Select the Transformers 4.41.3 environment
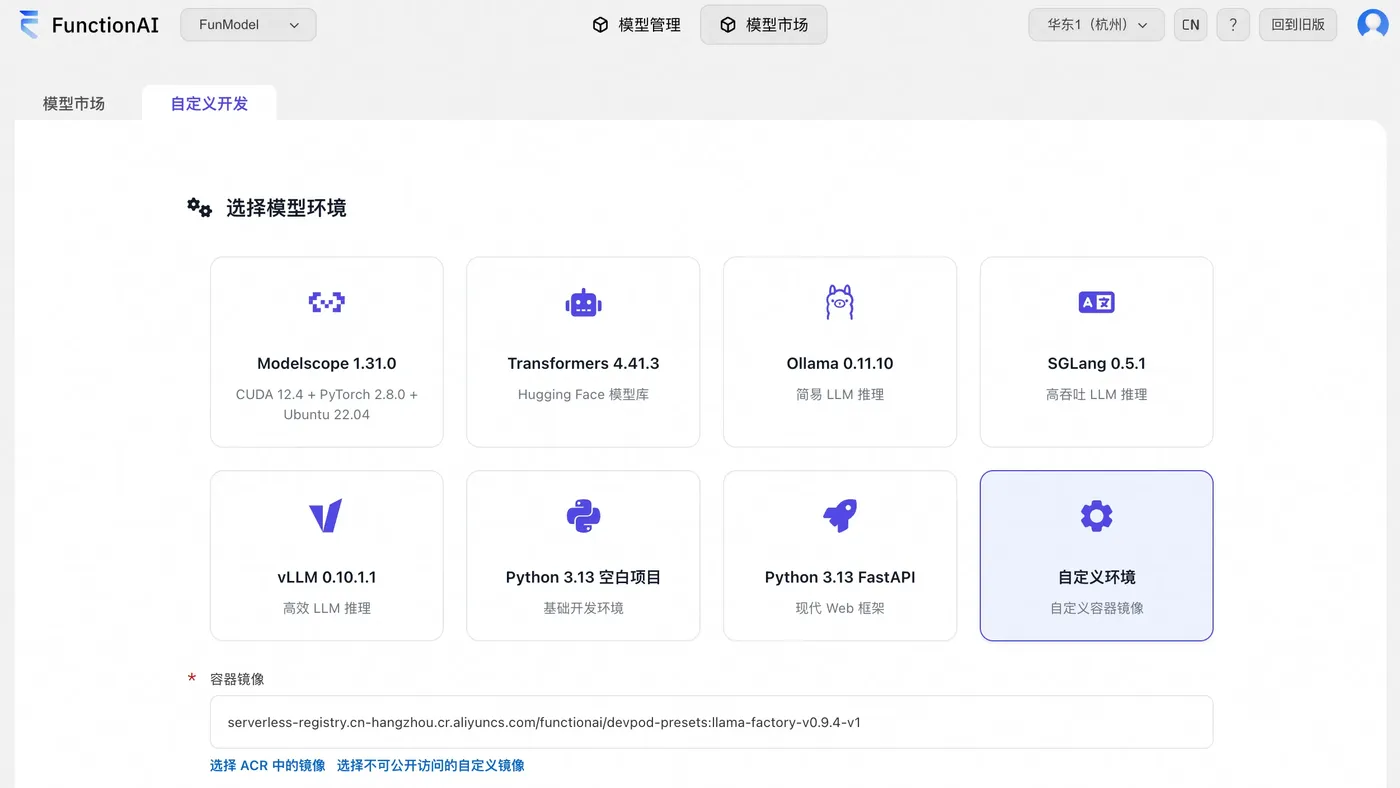 [x=583, y=352]
